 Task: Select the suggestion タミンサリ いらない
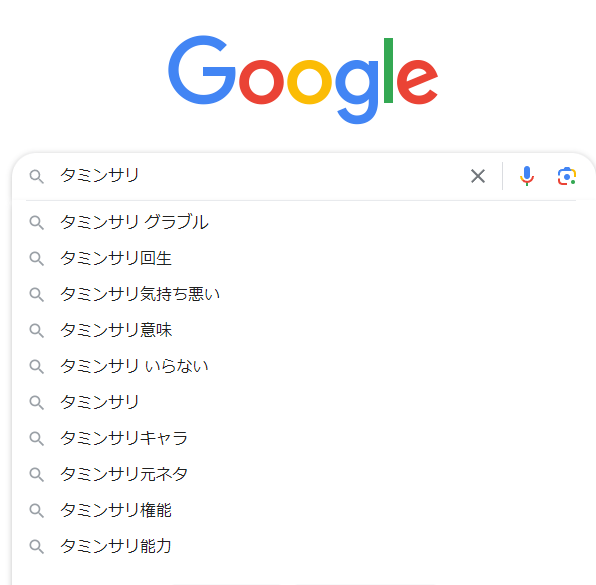click(304, 366)
